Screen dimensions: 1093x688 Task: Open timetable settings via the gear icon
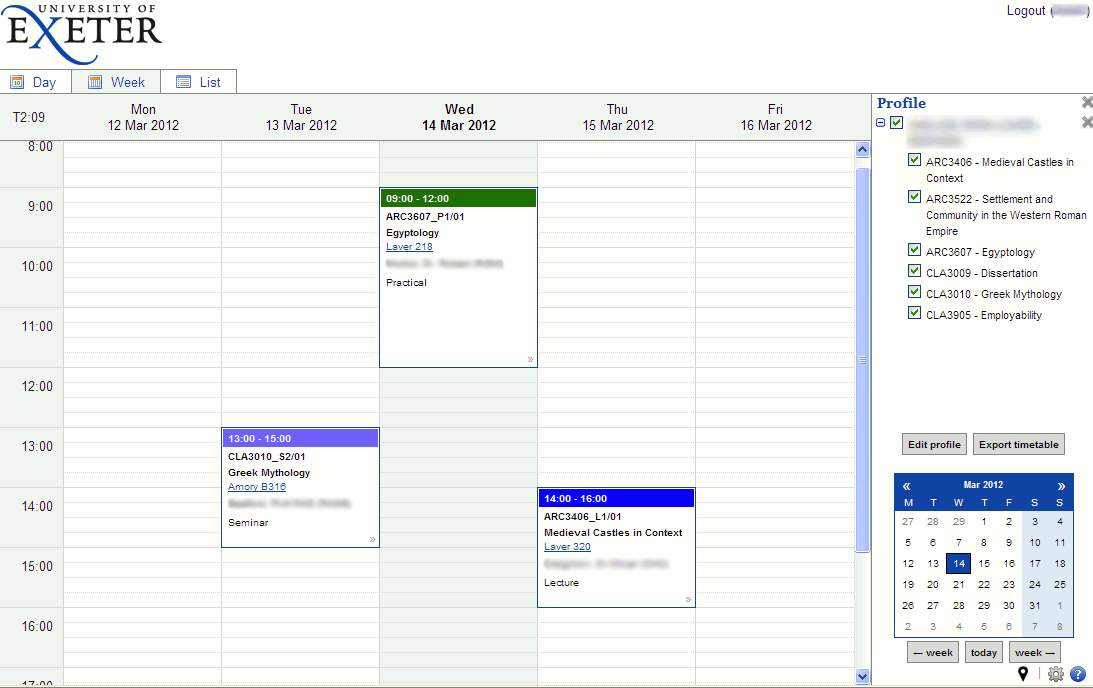point(1055,674)
